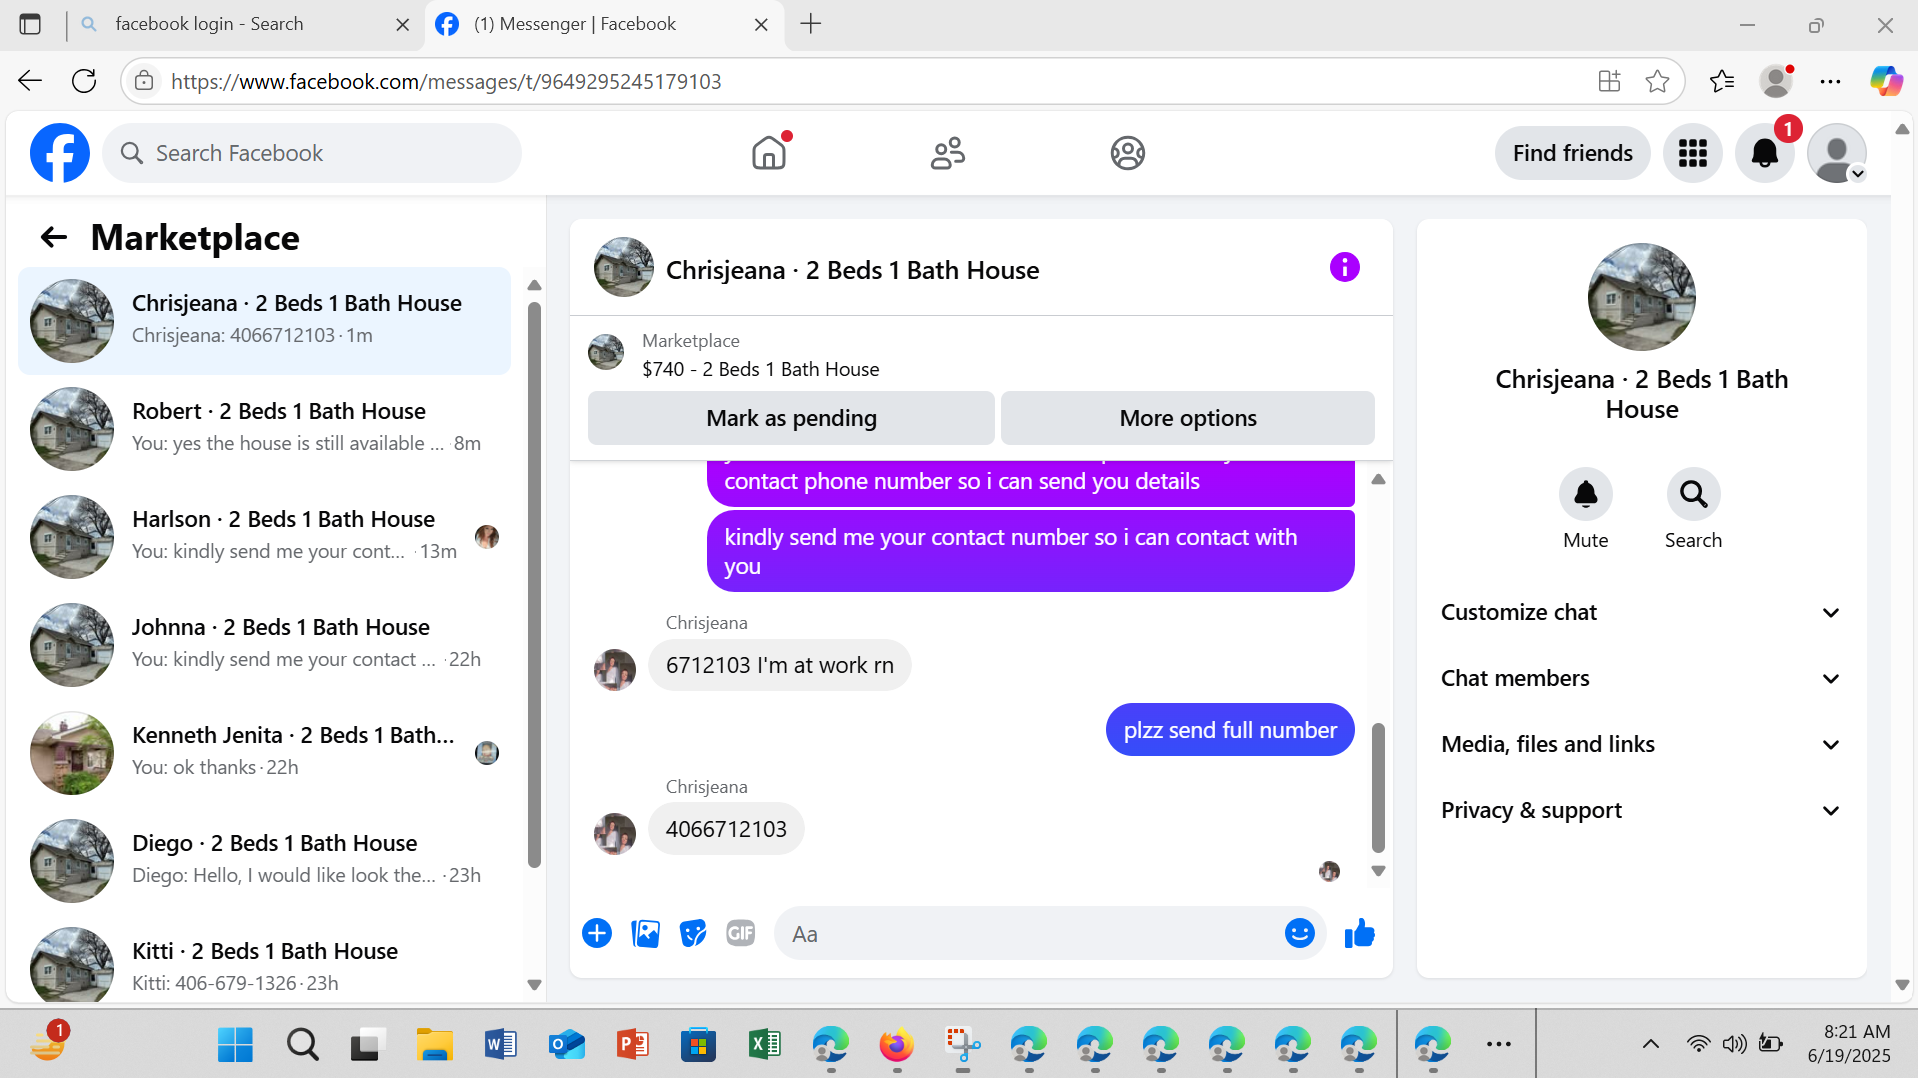The image size is (1918, 1078).
Task: Open the account profile menu
Action: (x=1837, y=153)
